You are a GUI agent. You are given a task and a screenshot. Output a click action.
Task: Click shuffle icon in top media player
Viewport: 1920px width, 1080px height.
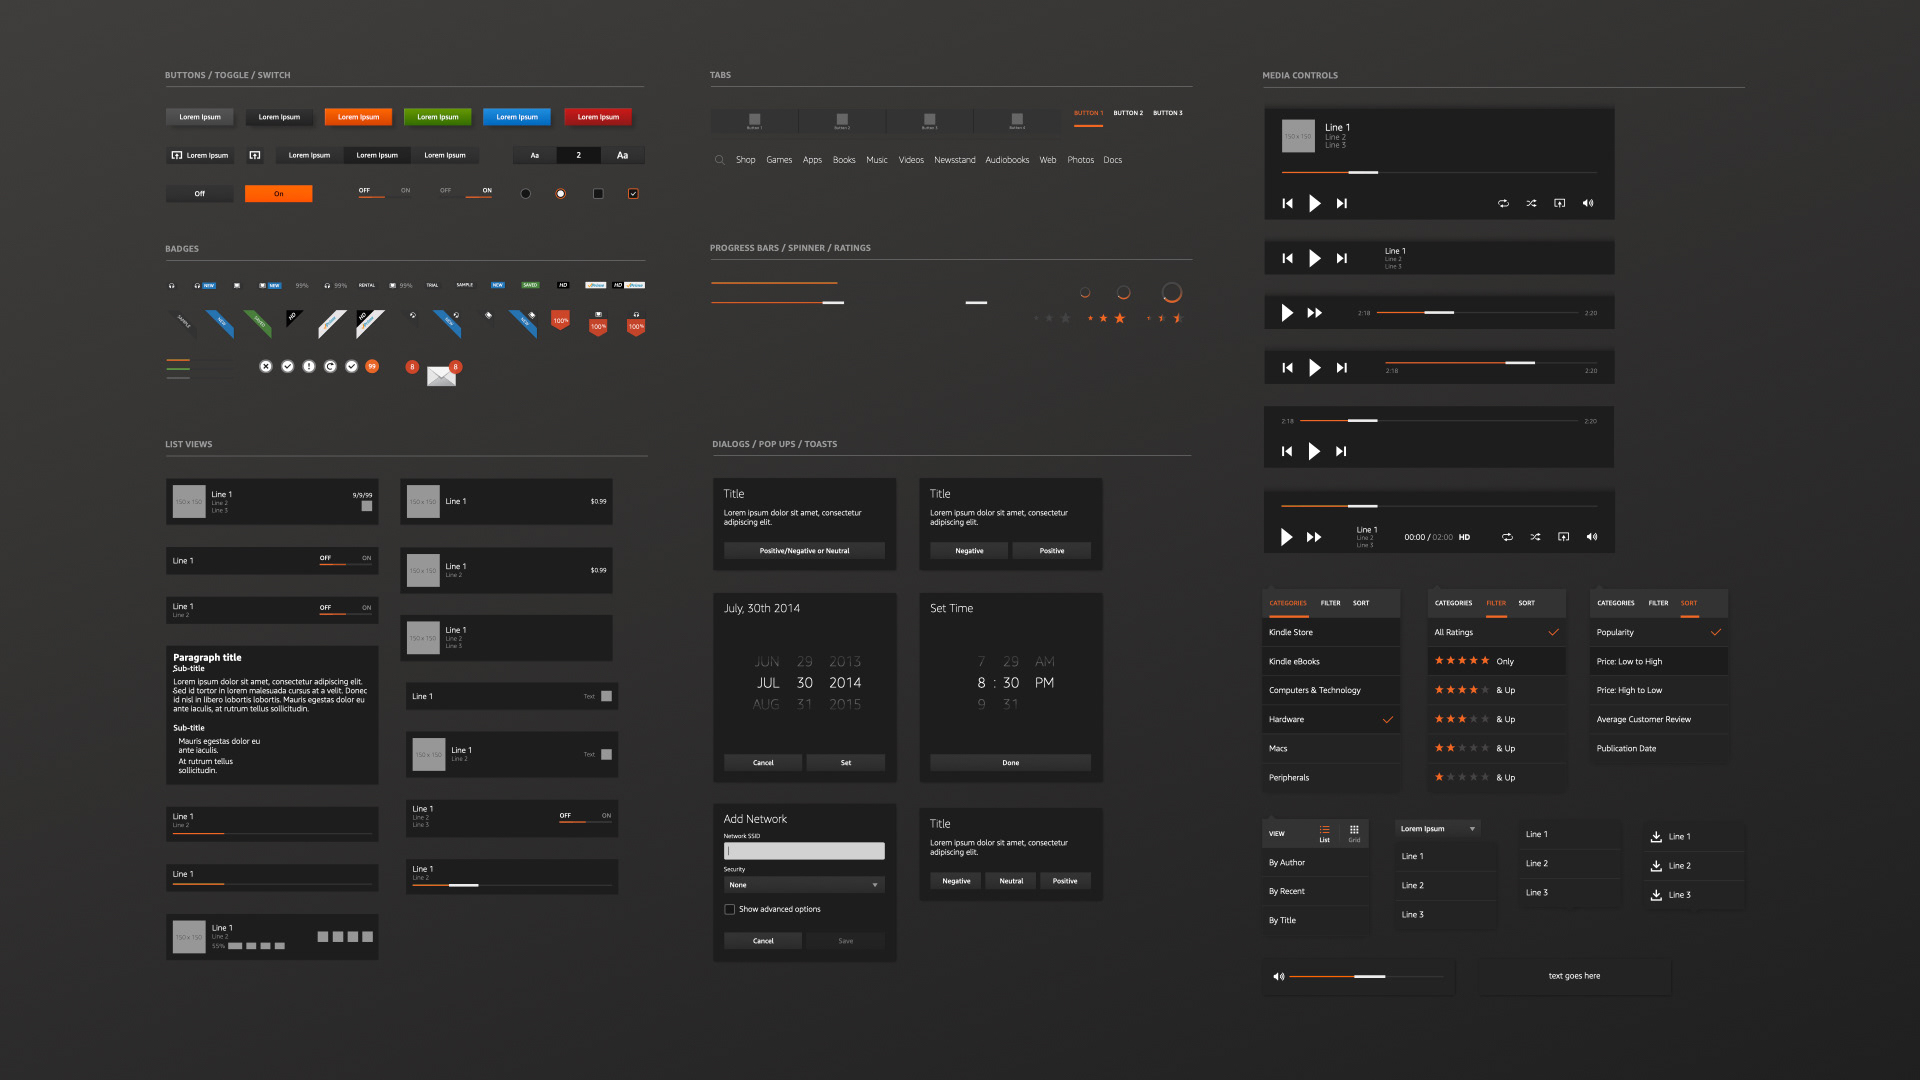coord(1531,203)
